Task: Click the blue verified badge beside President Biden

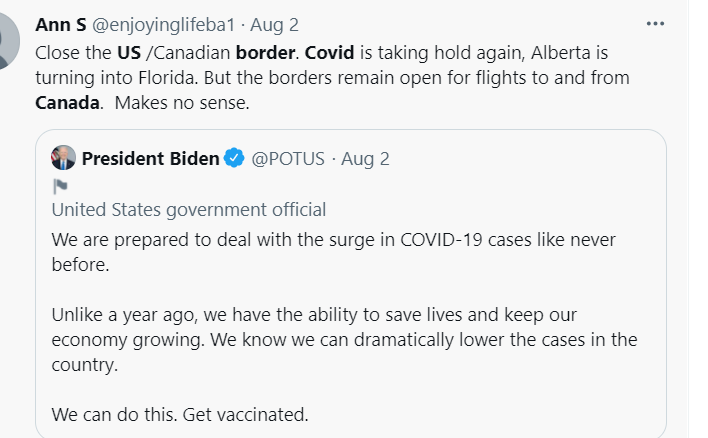Action: pyautogui.click(x=234, y=158)
